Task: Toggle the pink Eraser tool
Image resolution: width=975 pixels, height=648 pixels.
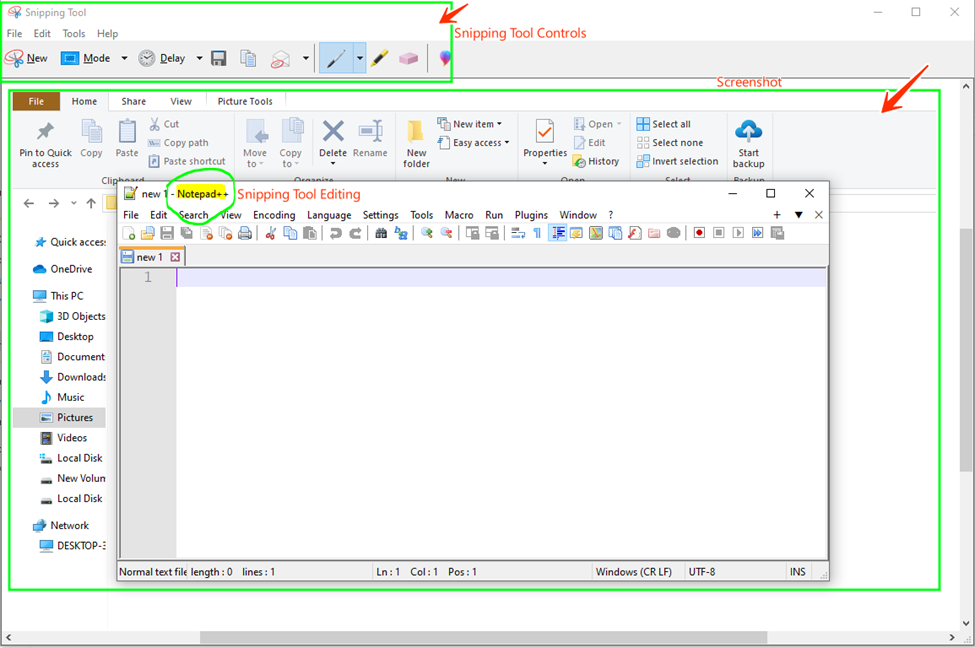Action: (409, 58)
